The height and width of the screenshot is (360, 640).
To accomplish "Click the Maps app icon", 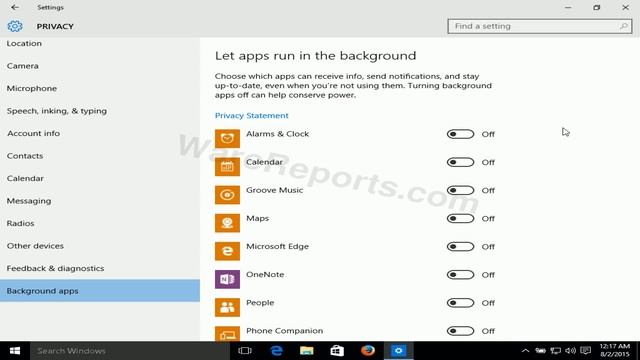I will pos(227,223).
